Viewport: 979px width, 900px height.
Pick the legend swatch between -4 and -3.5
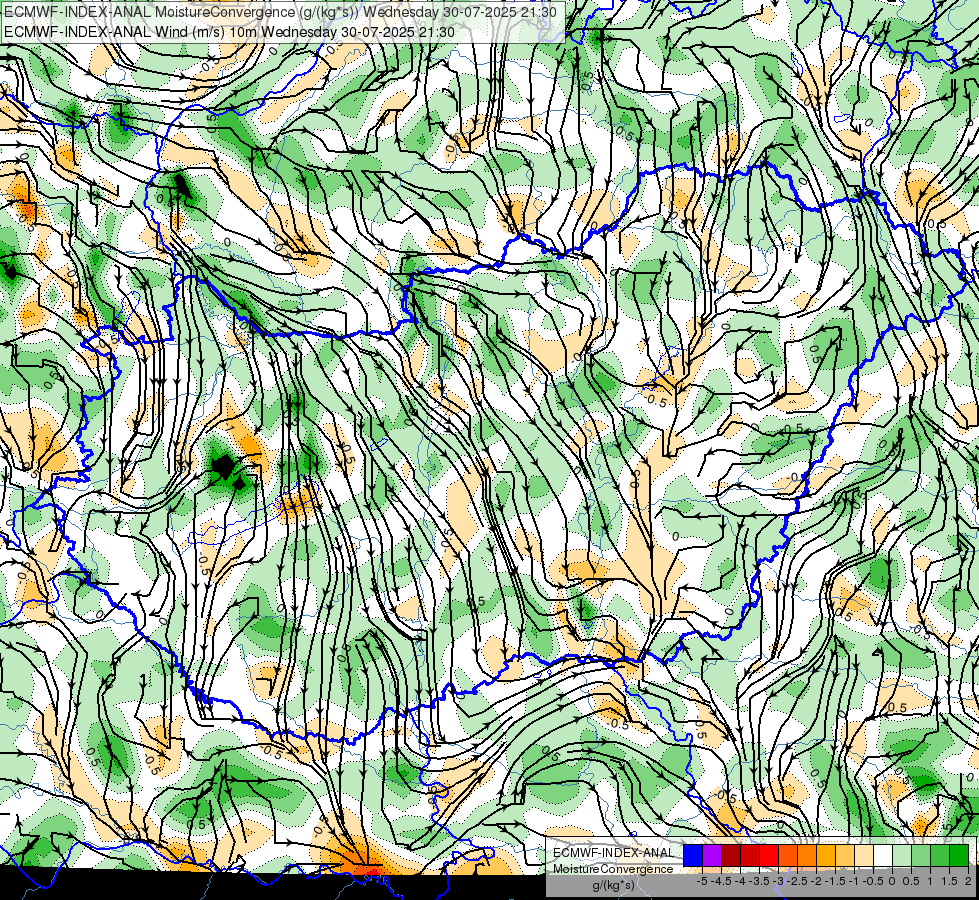[x=750, y=855]
